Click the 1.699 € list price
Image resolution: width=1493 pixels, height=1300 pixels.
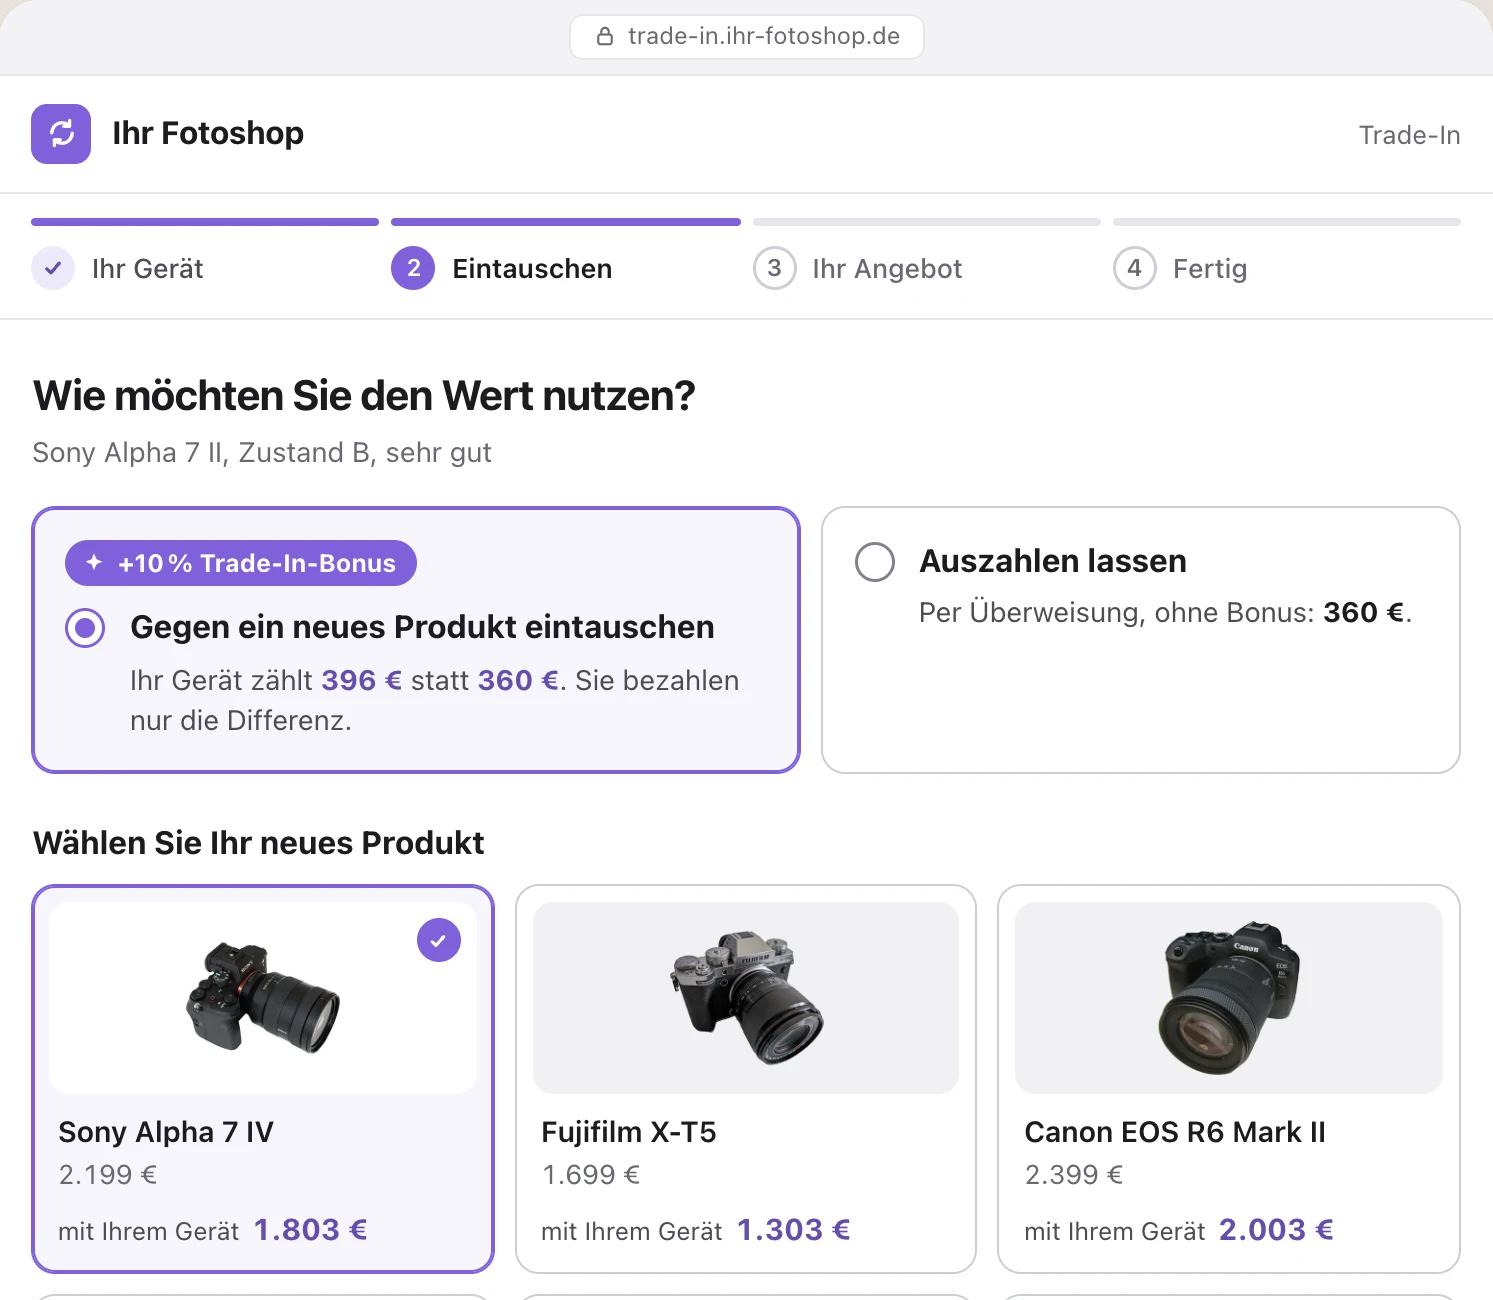coord(591,1174)
